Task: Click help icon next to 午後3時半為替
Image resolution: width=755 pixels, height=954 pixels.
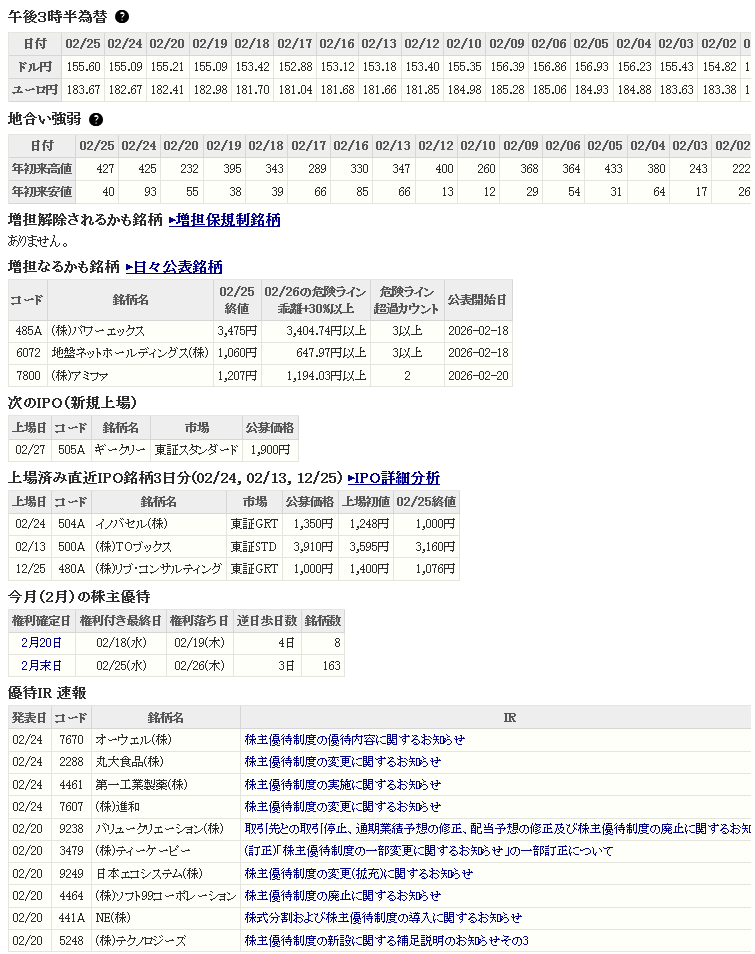Action: tap(122, 17)
